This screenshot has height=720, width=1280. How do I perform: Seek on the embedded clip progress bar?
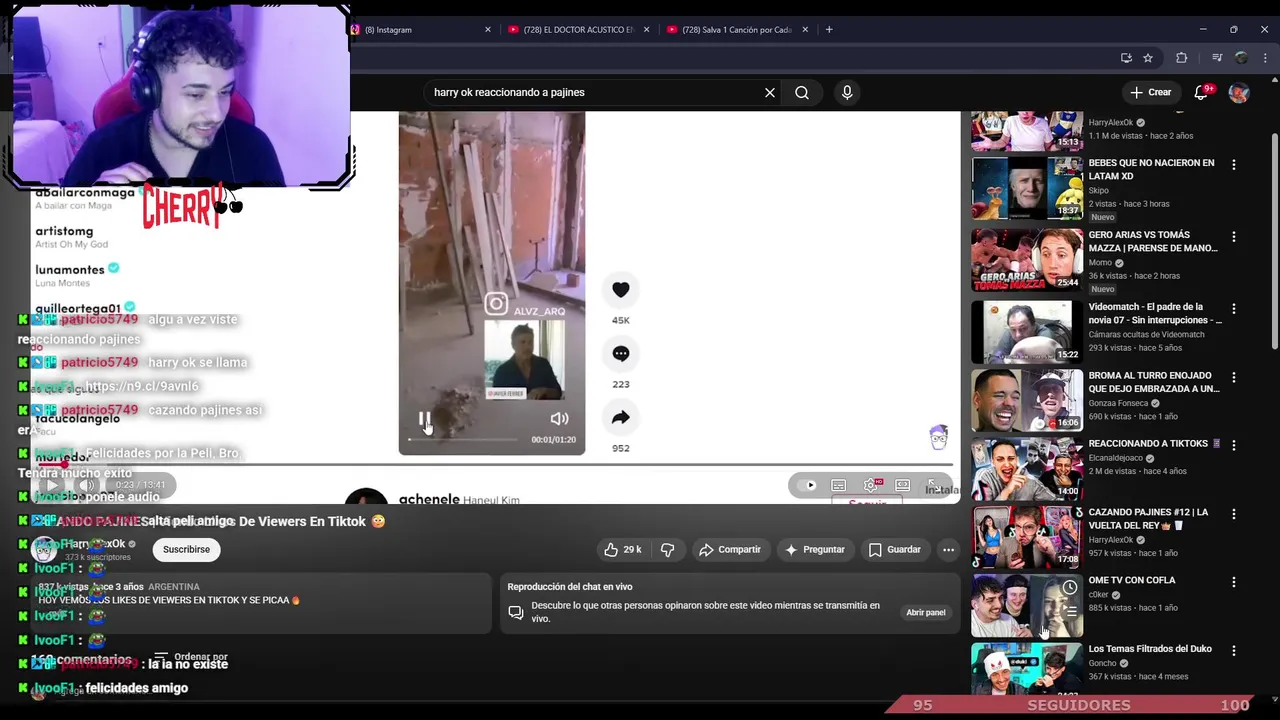point(464,439)
